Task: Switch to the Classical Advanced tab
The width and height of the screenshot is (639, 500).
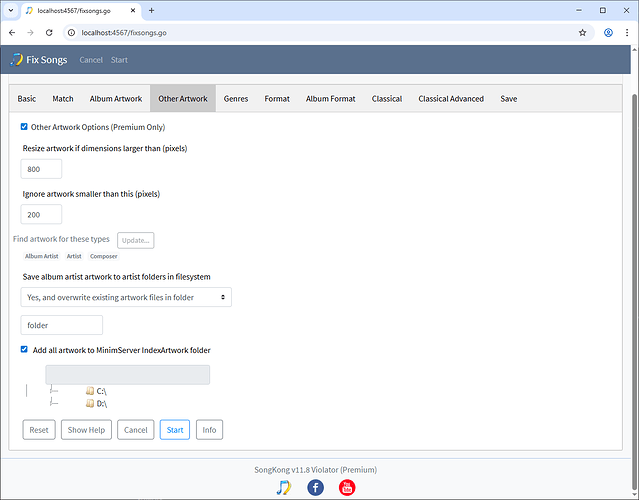Action: [x=451, y=99]
